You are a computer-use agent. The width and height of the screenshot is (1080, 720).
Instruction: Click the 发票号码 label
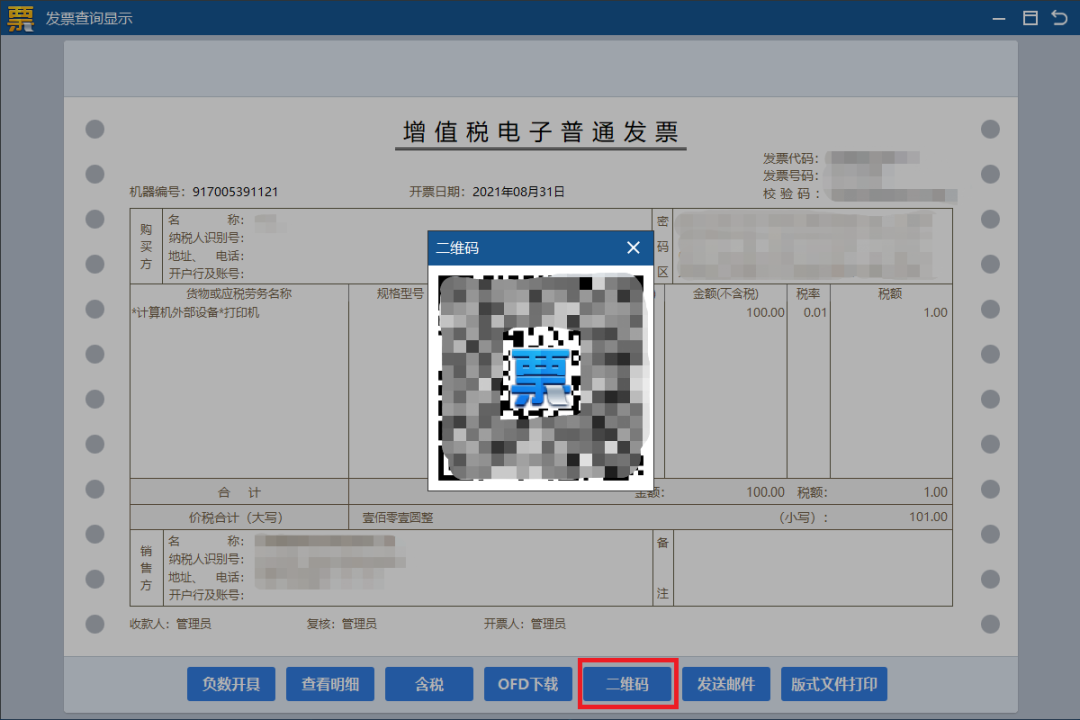[x=790, y=176]
